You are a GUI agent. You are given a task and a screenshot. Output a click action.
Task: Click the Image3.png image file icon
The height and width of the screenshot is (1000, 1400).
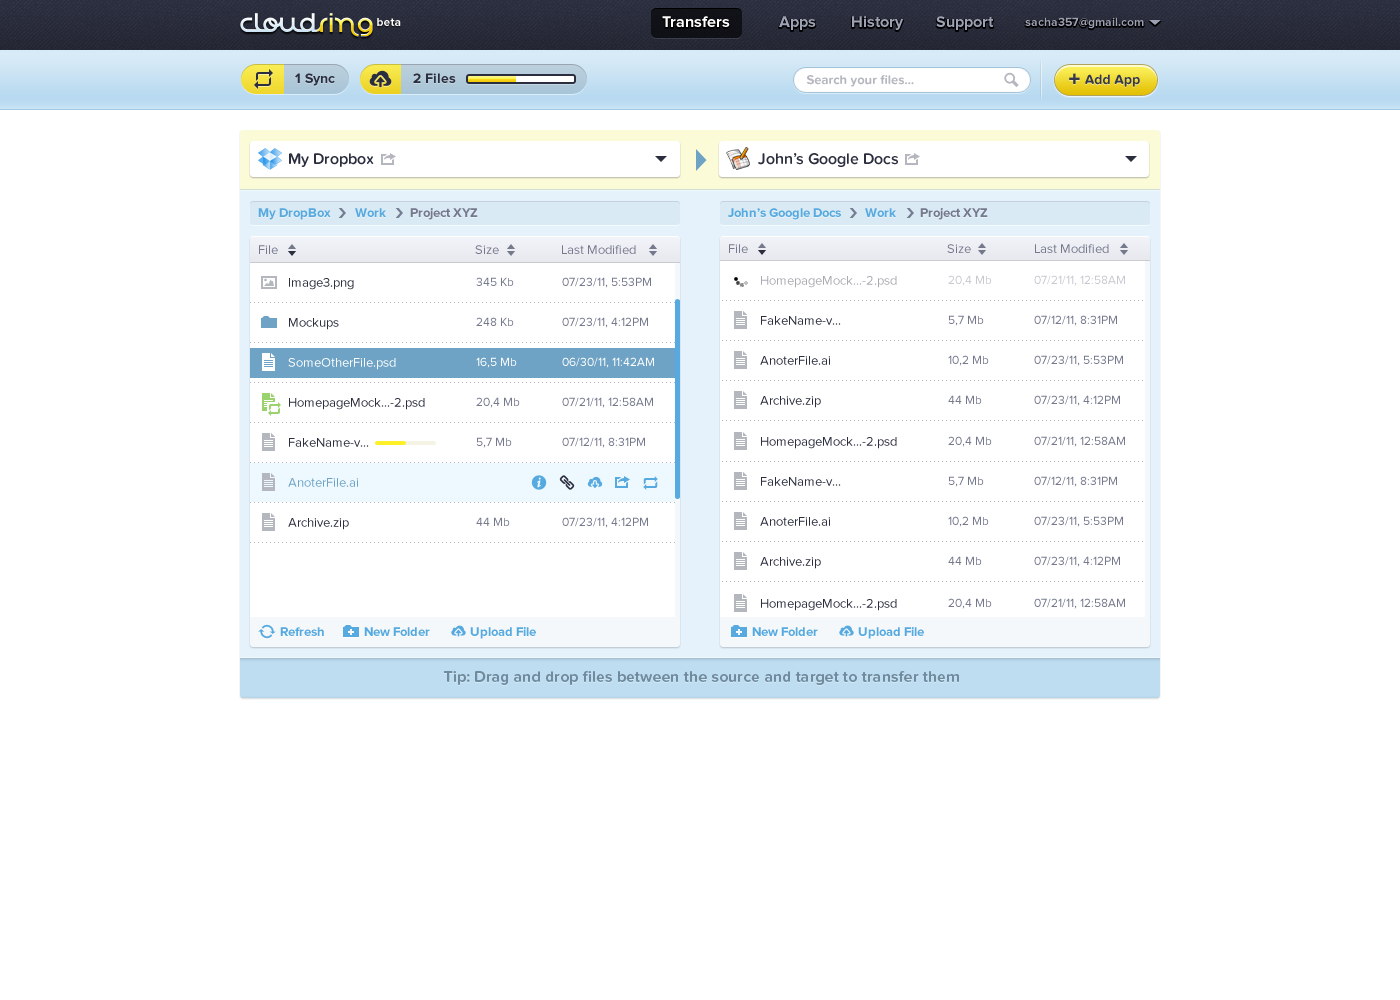(x=269, y=283)
